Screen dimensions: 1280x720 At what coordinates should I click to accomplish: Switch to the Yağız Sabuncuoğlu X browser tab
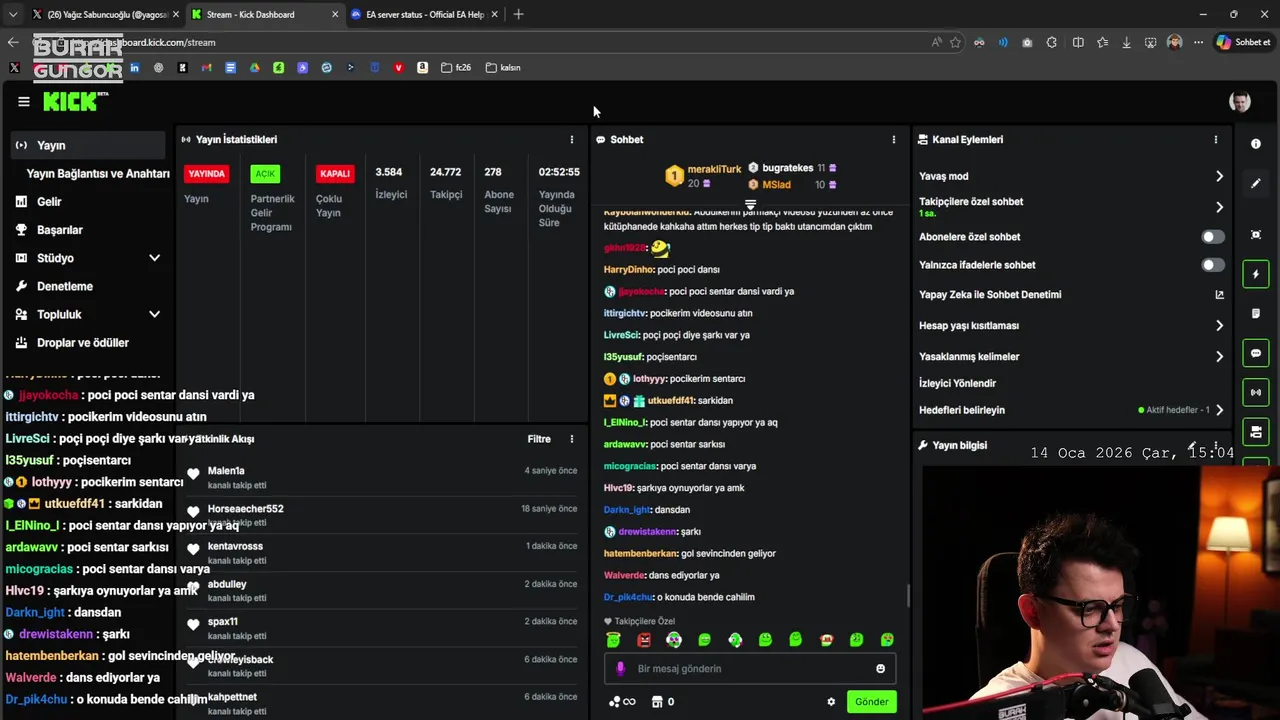[105, 14]
